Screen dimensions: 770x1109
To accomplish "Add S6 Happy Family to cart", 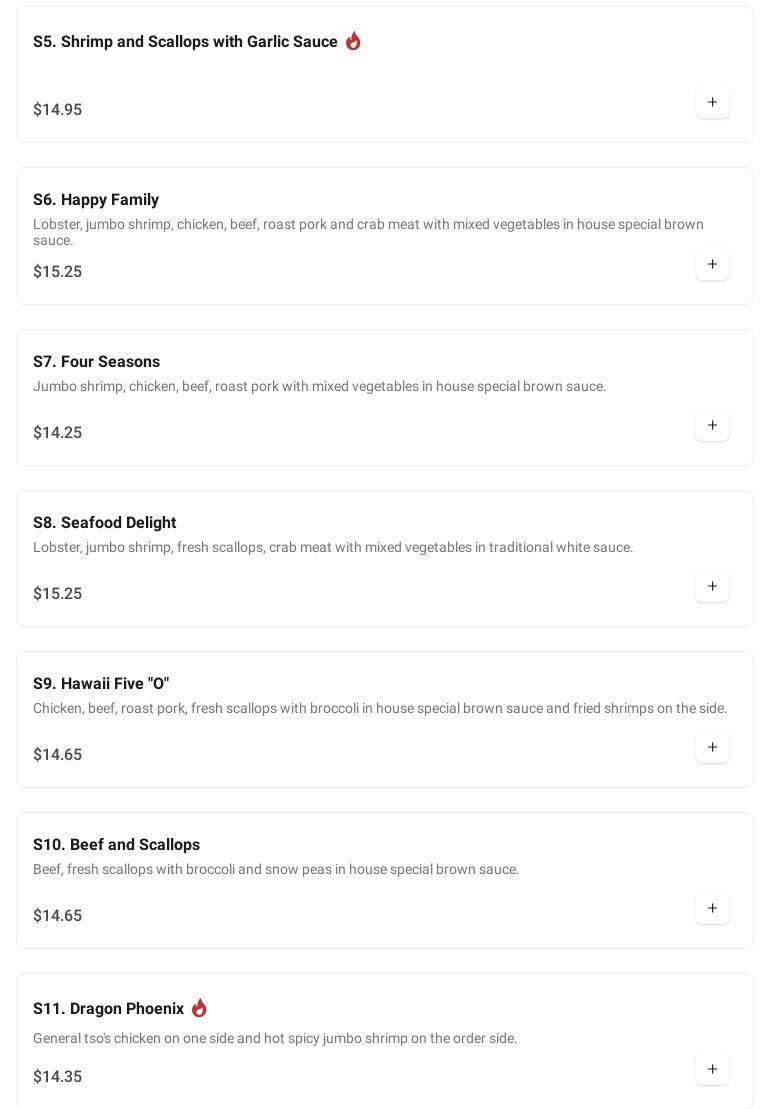I will click(712, 264).
